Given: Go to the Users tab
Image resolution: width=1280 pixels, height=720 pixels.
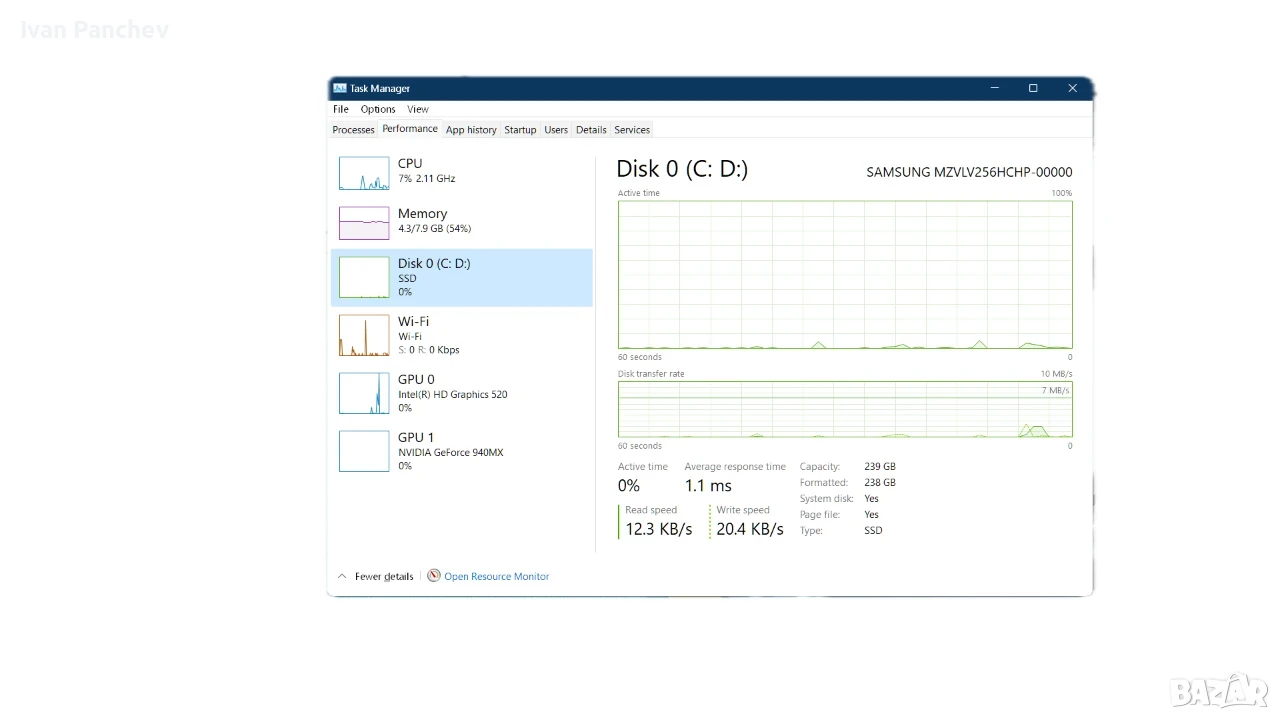Looking at the screenshot, I should coord(556,130).
